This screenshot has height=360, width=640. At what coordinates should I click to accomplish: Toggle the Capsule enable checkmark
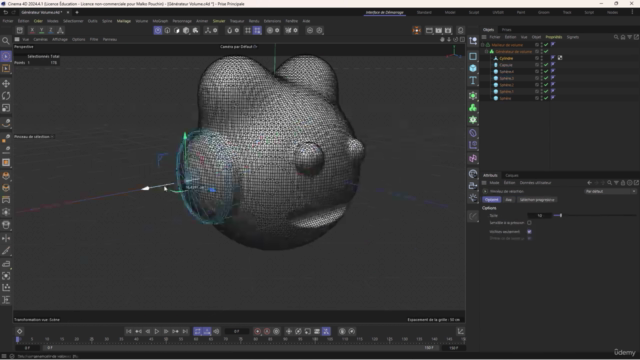(546, 65)
